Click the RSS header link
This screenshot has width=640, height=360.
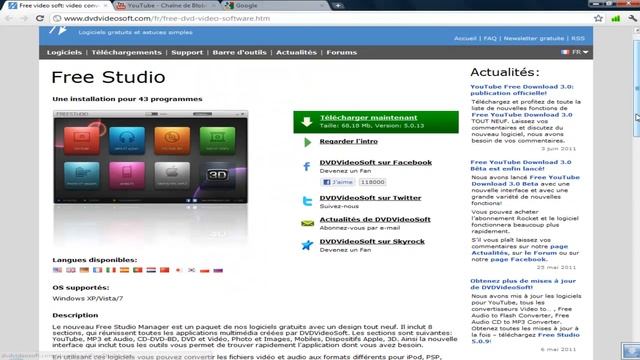pyautogui.click(x=578, y=38)
